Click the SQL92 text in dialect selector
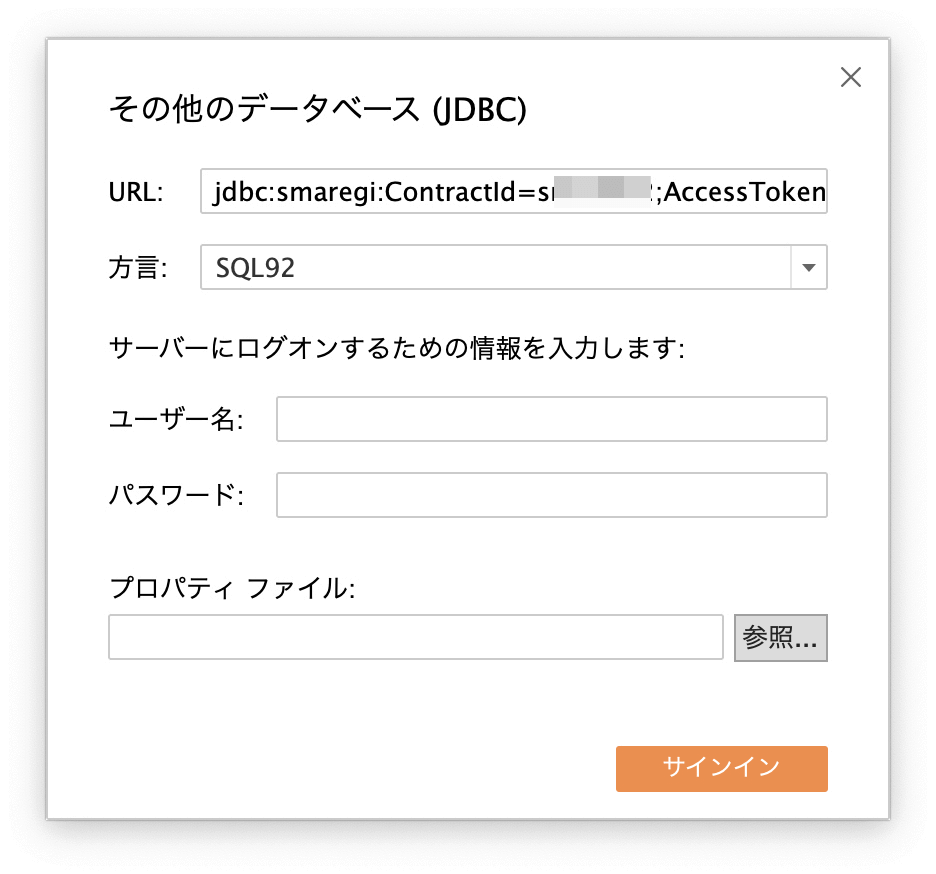The image size is (936, 874). click(x=255, y=268)
